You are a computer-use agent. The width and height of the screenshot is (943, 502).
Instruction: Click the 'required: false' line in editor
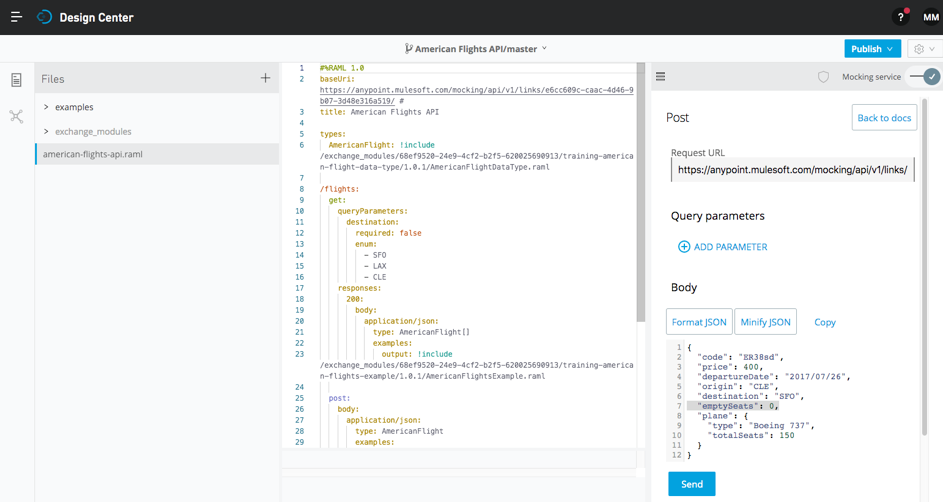click(x=388, y=233)
